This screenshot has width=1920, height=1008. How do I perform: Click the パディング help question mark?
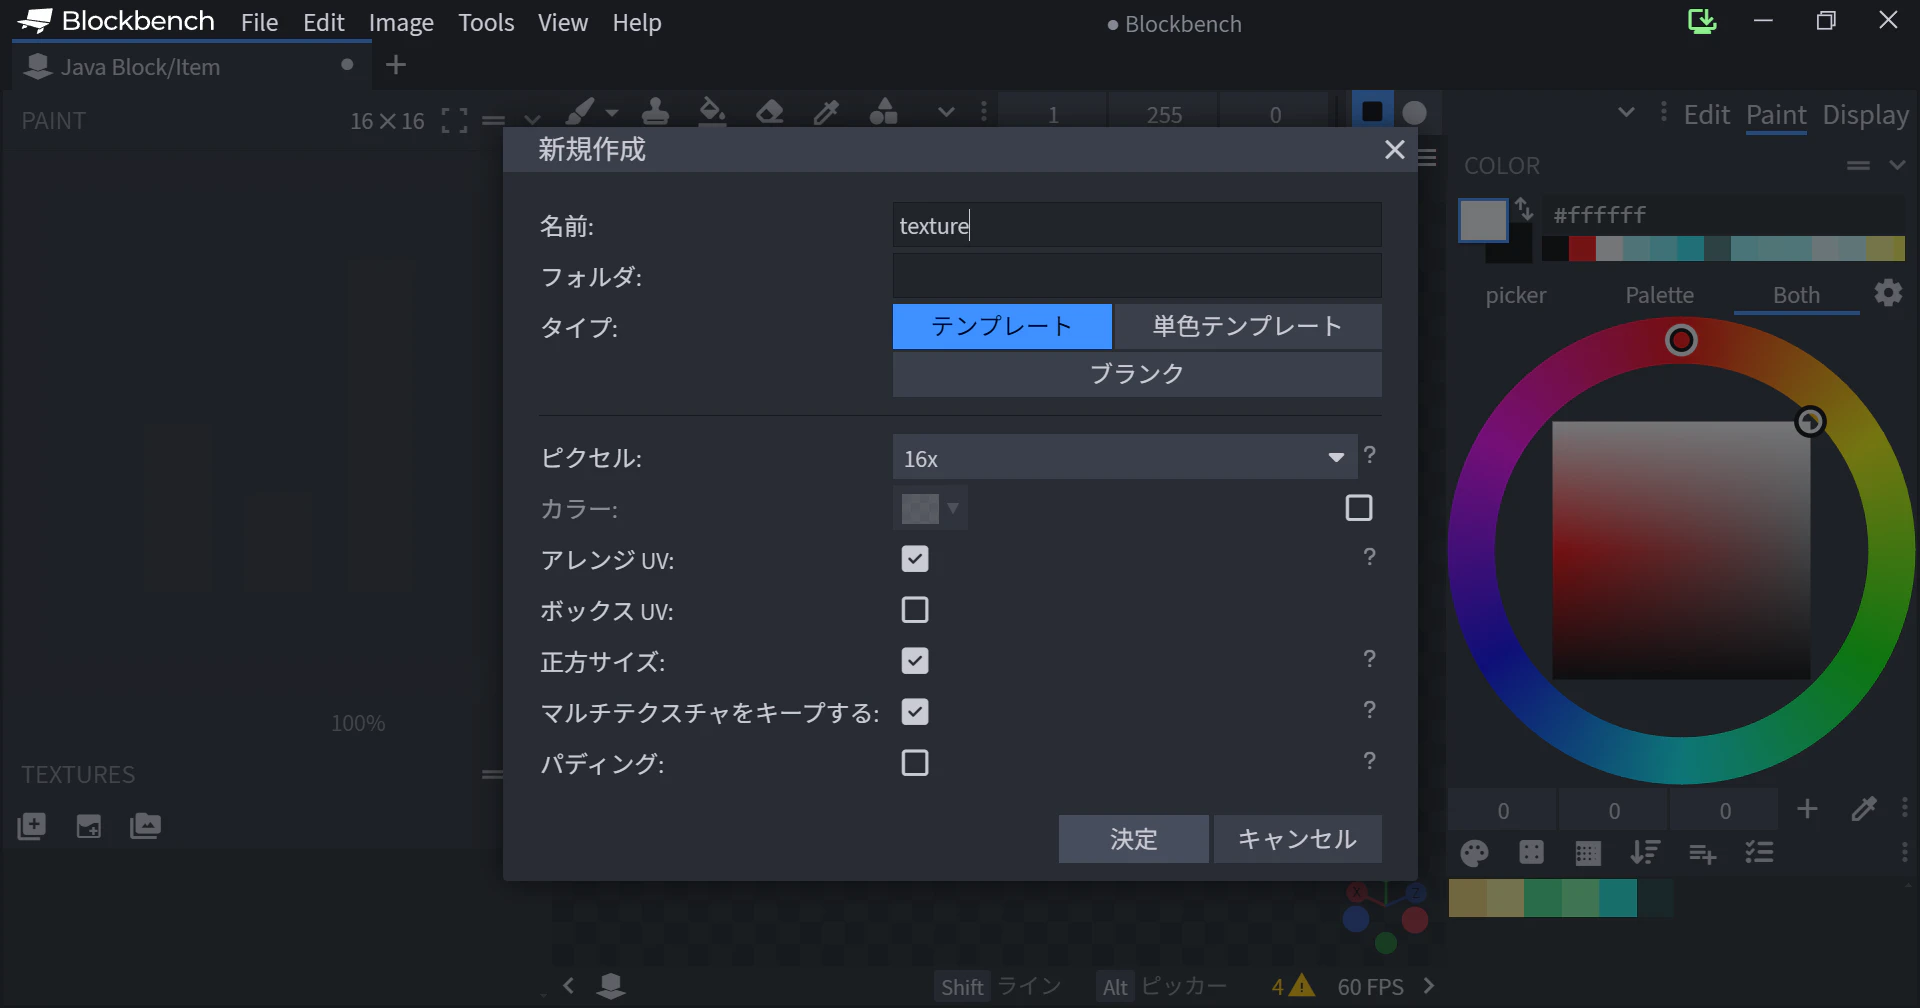[1370, 761]
